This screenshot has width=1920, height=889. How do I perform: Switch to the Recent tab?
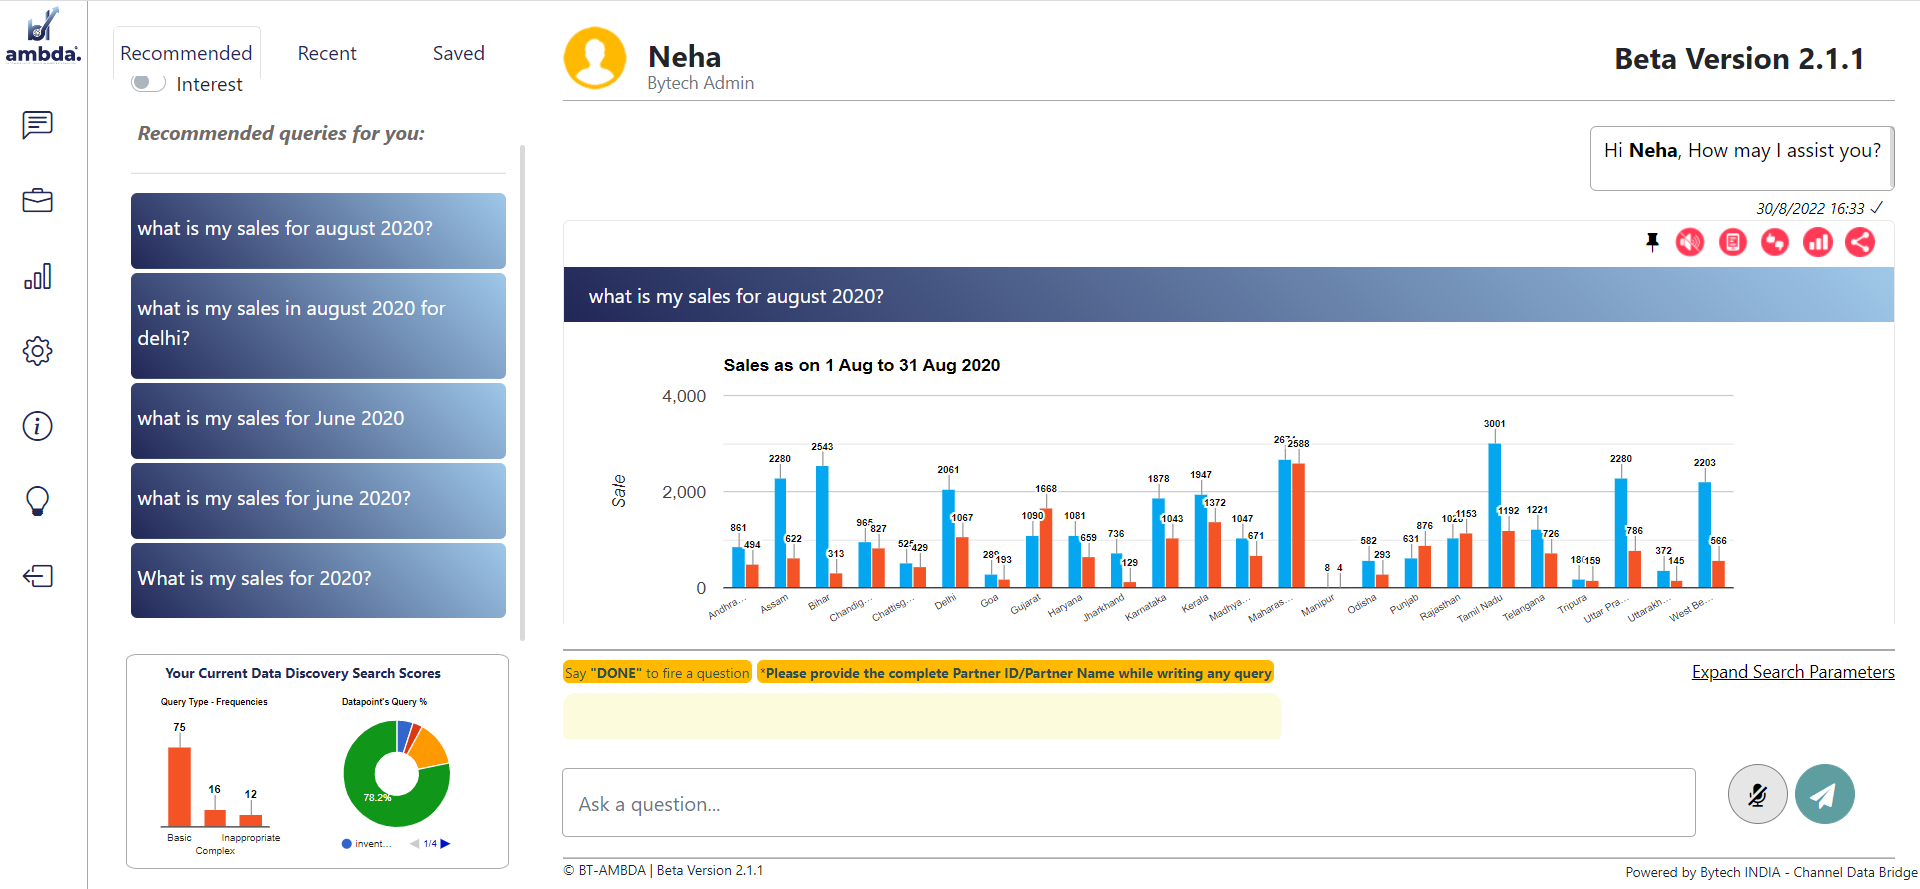pos(327,53)
